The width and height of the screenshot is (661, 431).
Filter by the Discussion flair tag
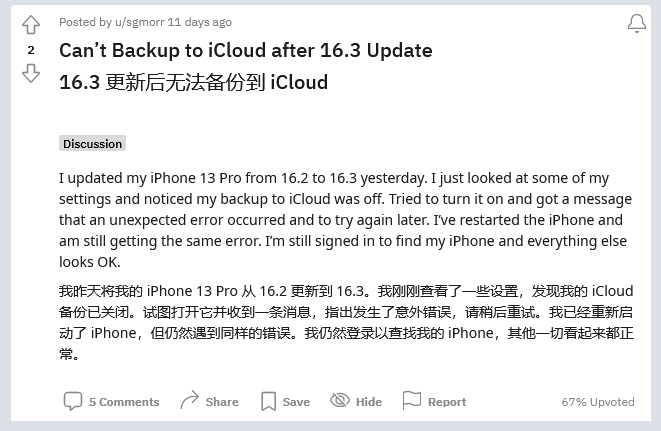point(92,144)
